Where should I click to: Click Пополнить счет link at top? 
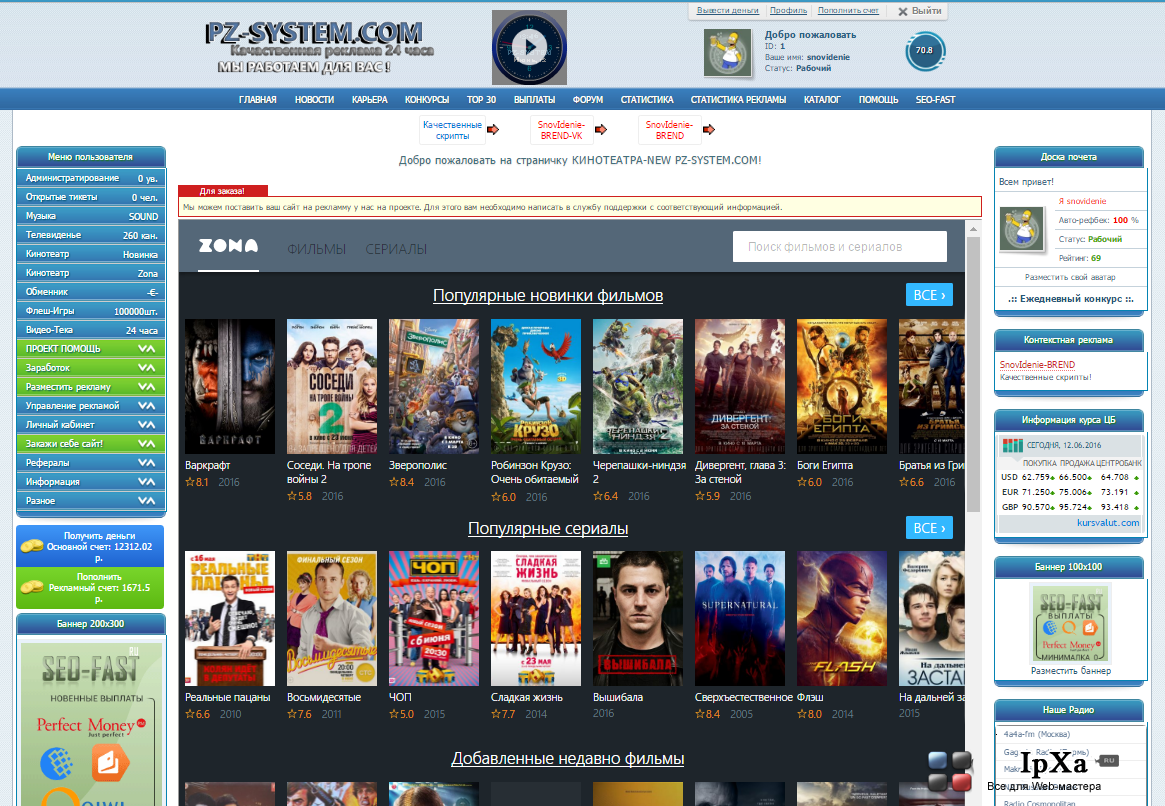pos(848,10)
